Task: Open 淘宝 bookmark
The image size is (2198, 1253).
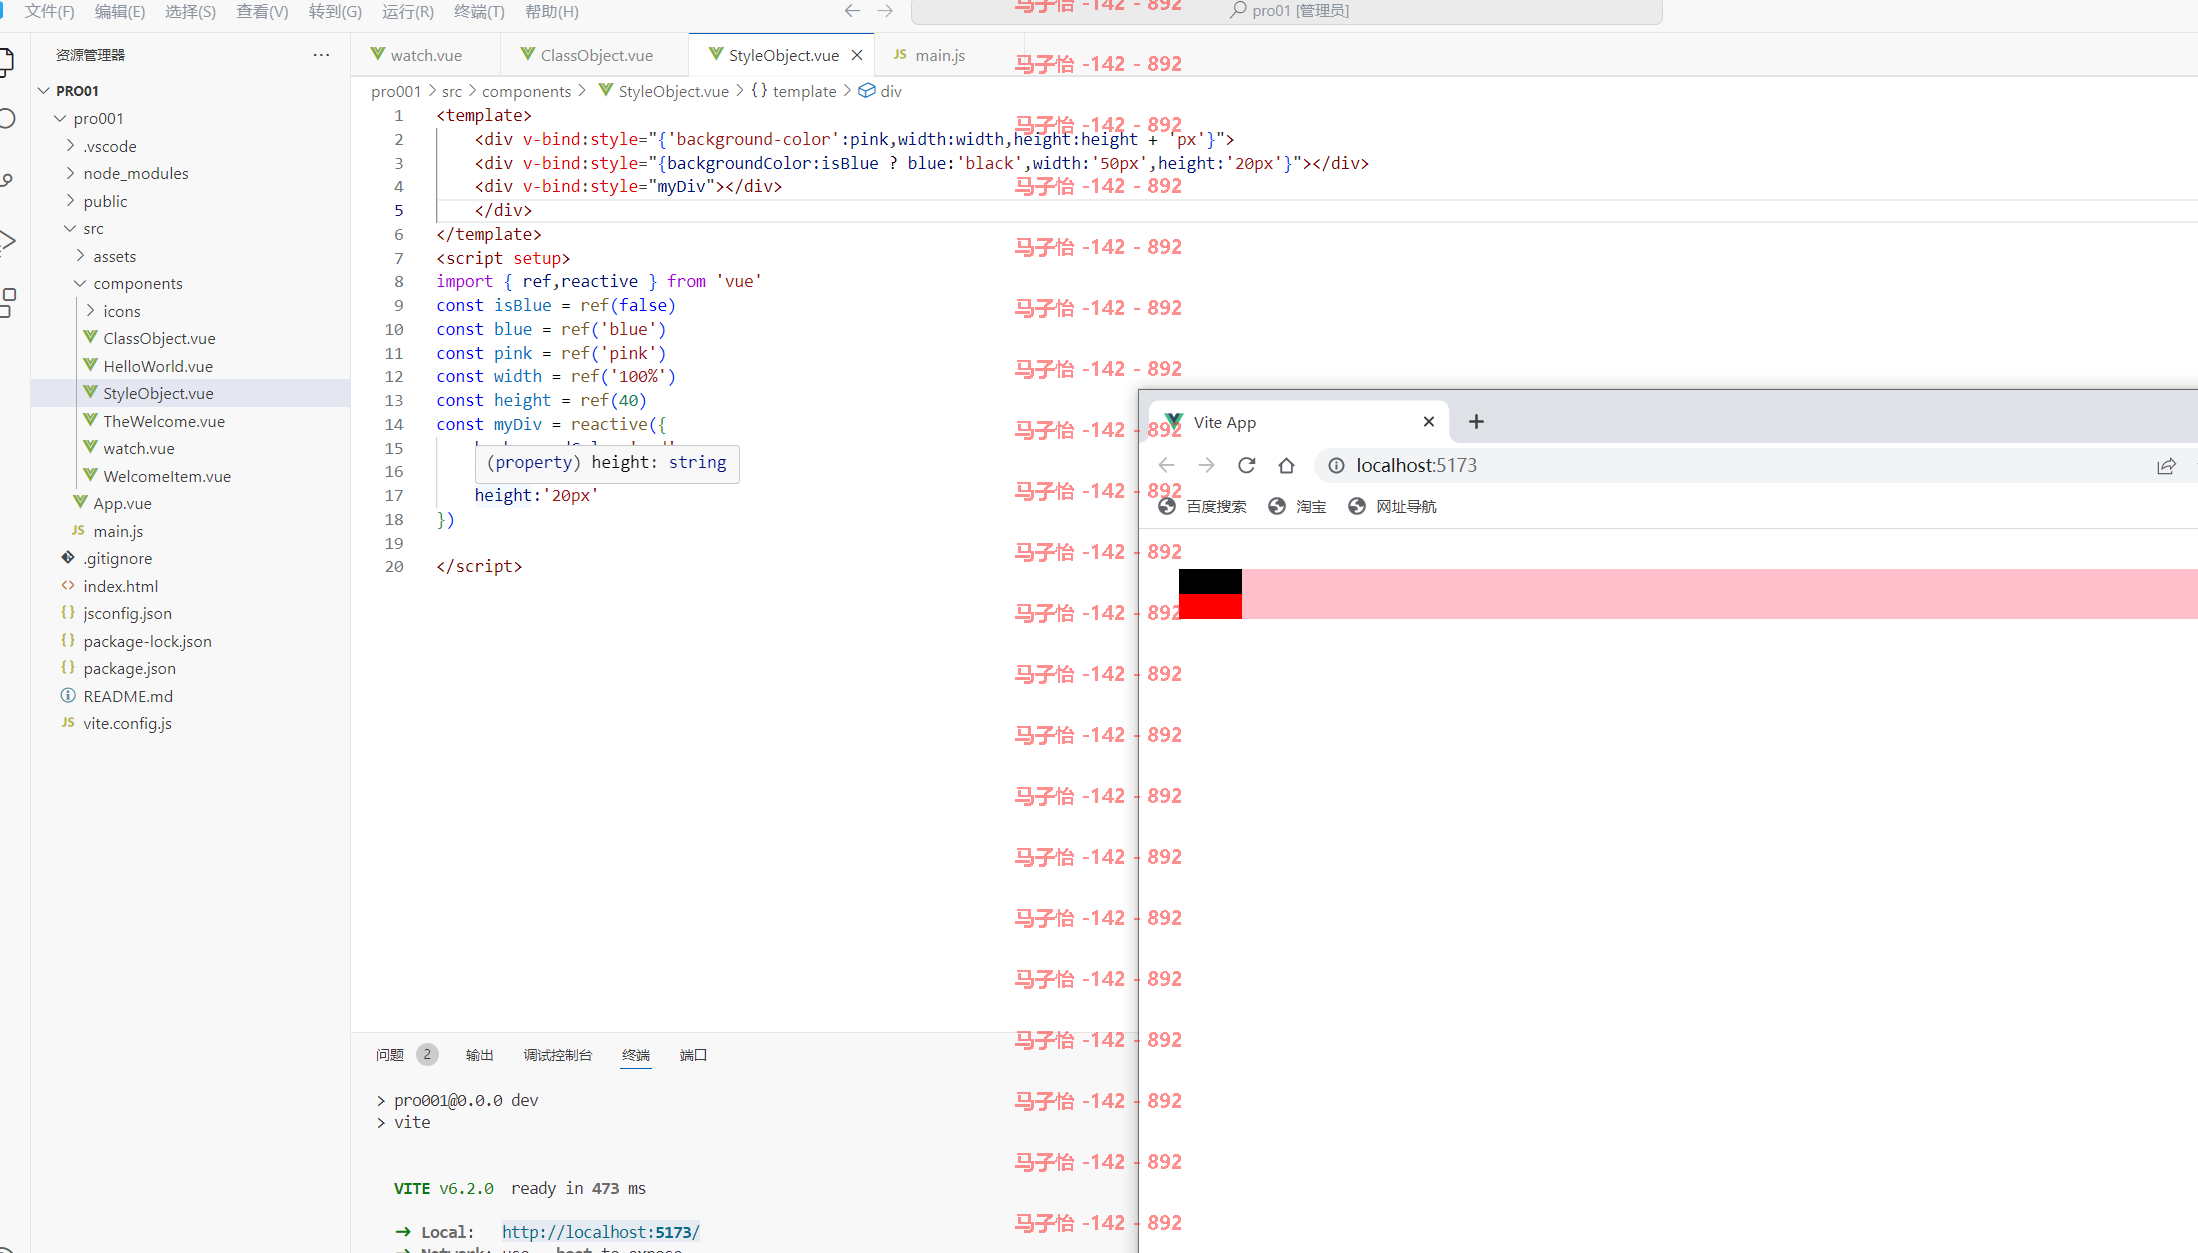Action: (x=1297, y=506)
